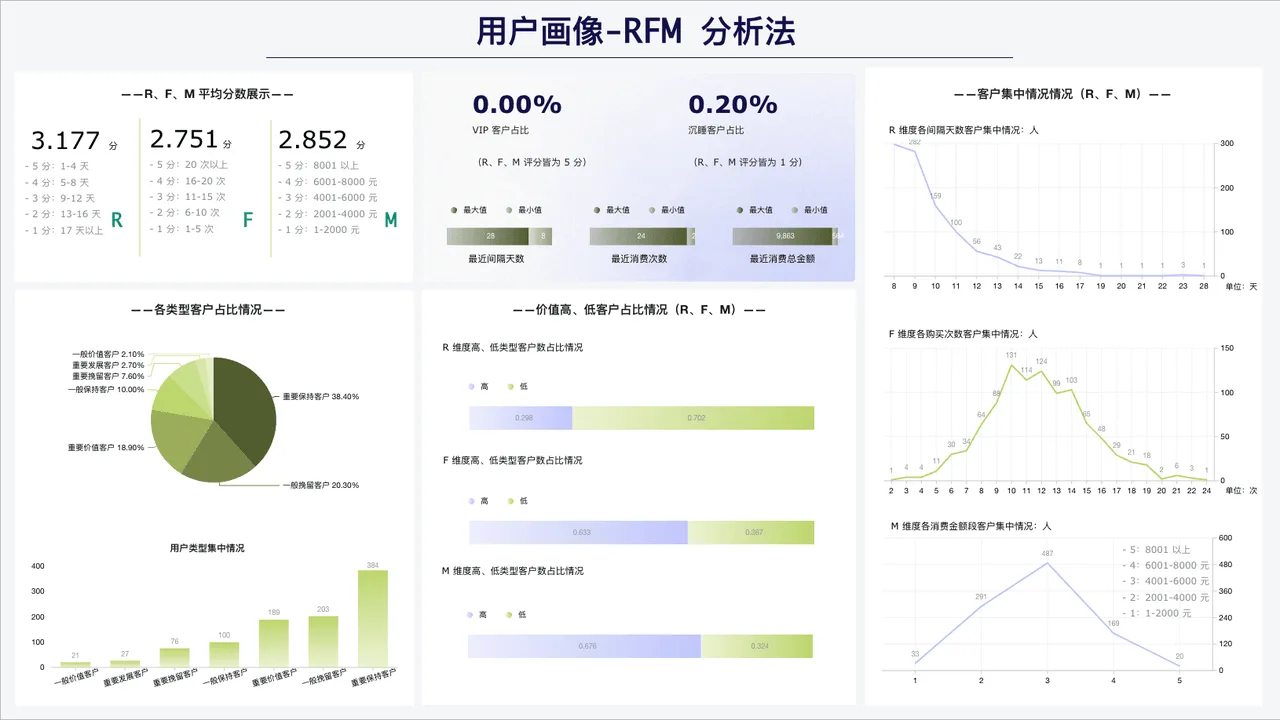Click 0.702 low segment in R bar
This screenshot has height=720, width=1280.
coord(694,418)
